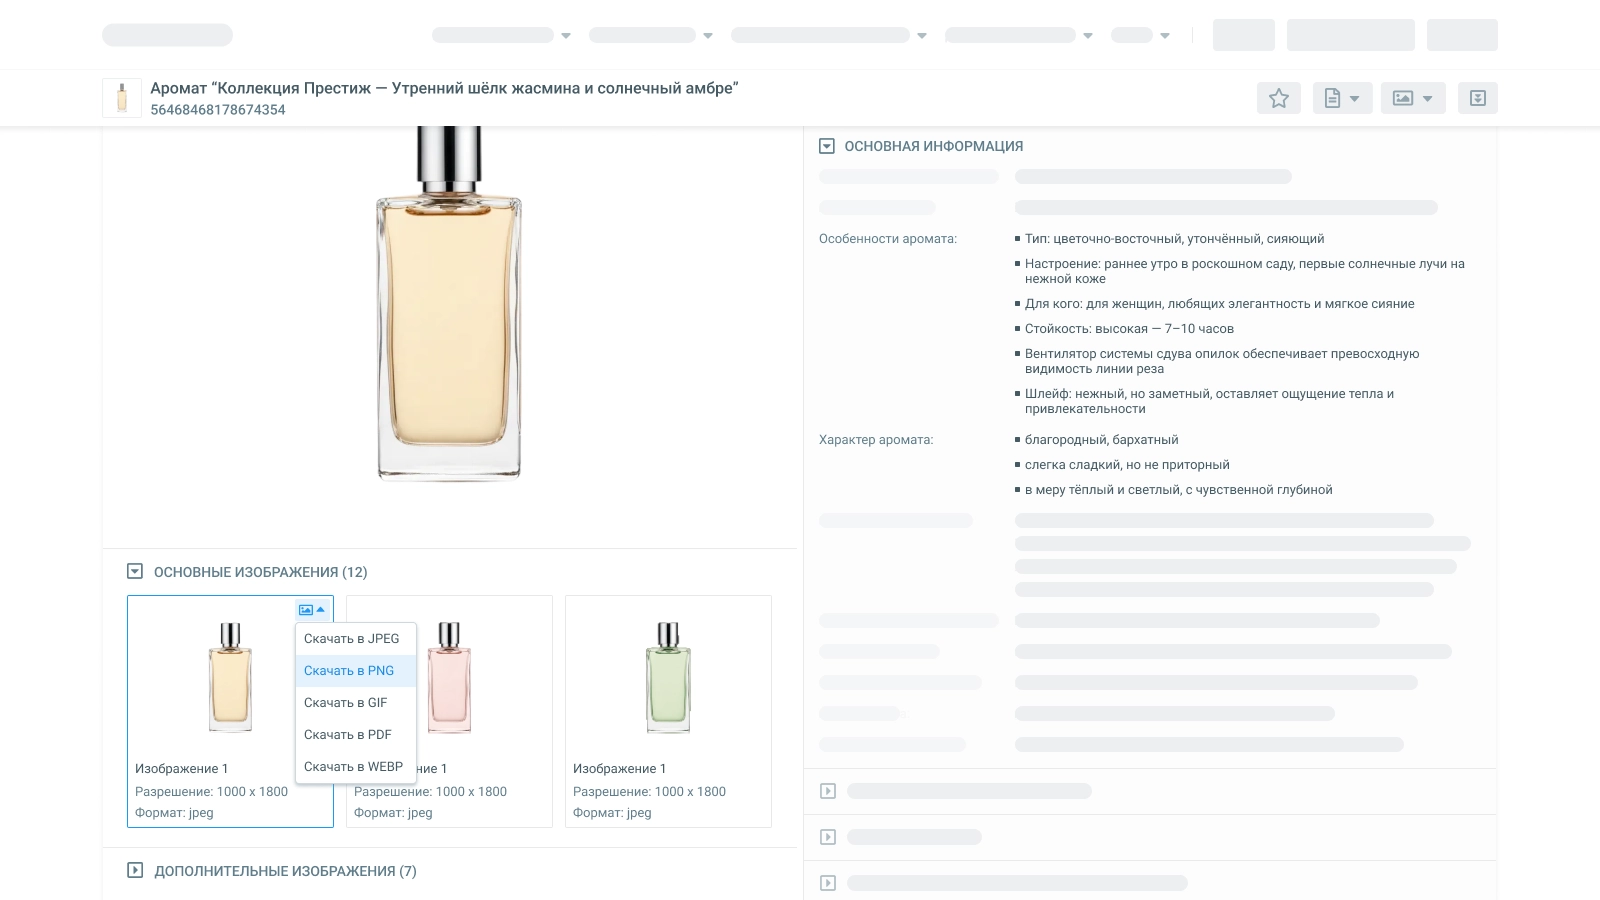The image size is (1600, 900).
Task: Expand the first collapsed section below product info
Action: 828,791
